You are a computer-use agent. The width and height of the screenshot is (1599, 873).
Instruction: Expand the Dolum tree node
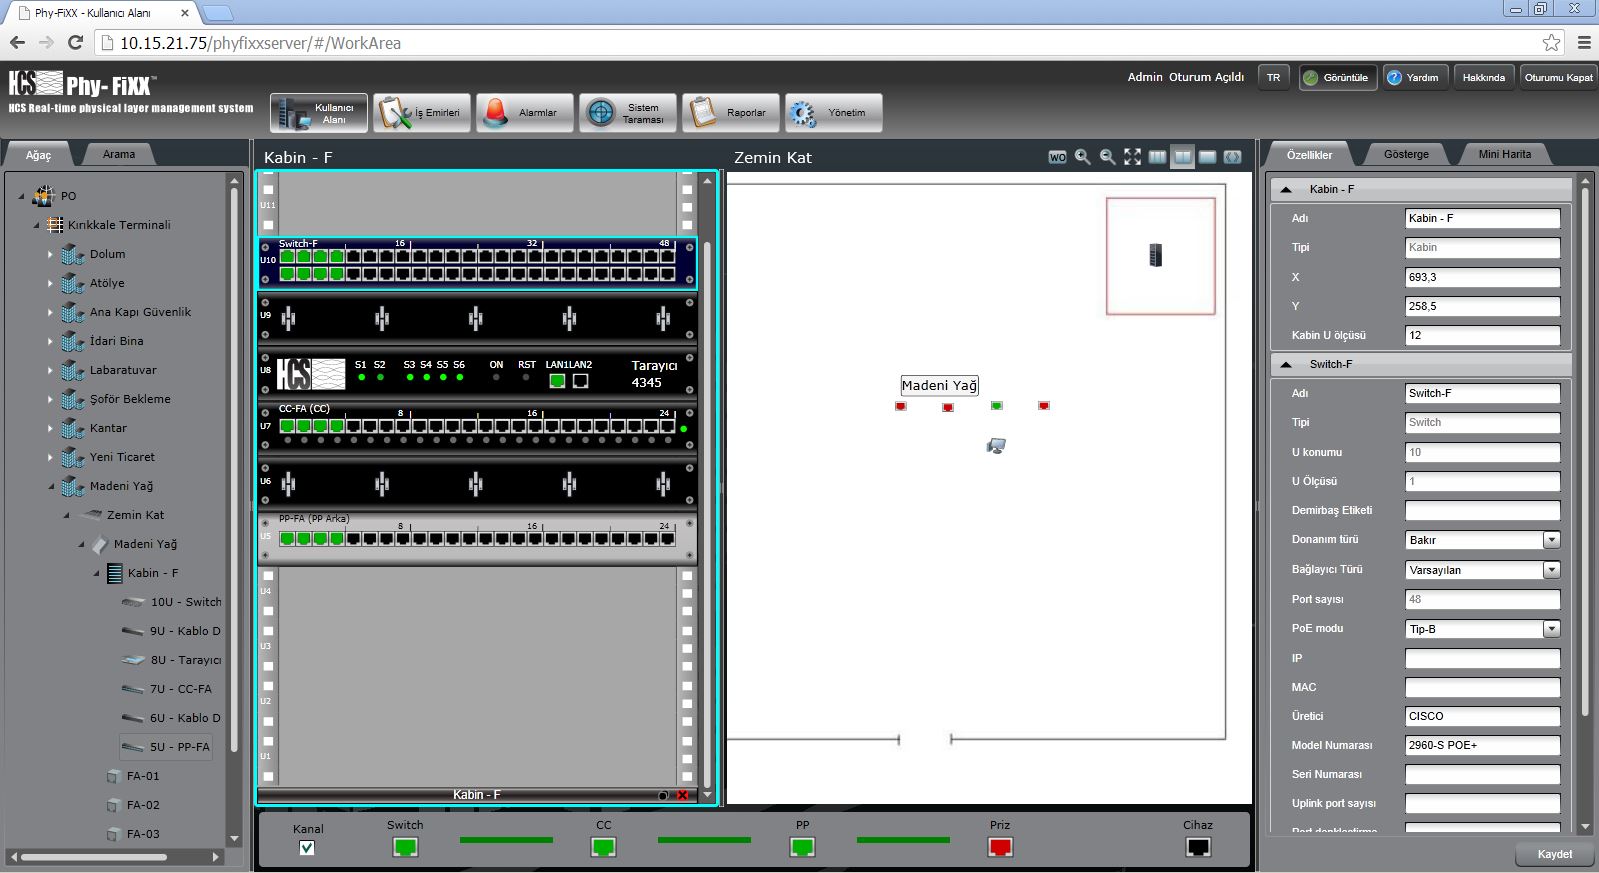point(50,255)
